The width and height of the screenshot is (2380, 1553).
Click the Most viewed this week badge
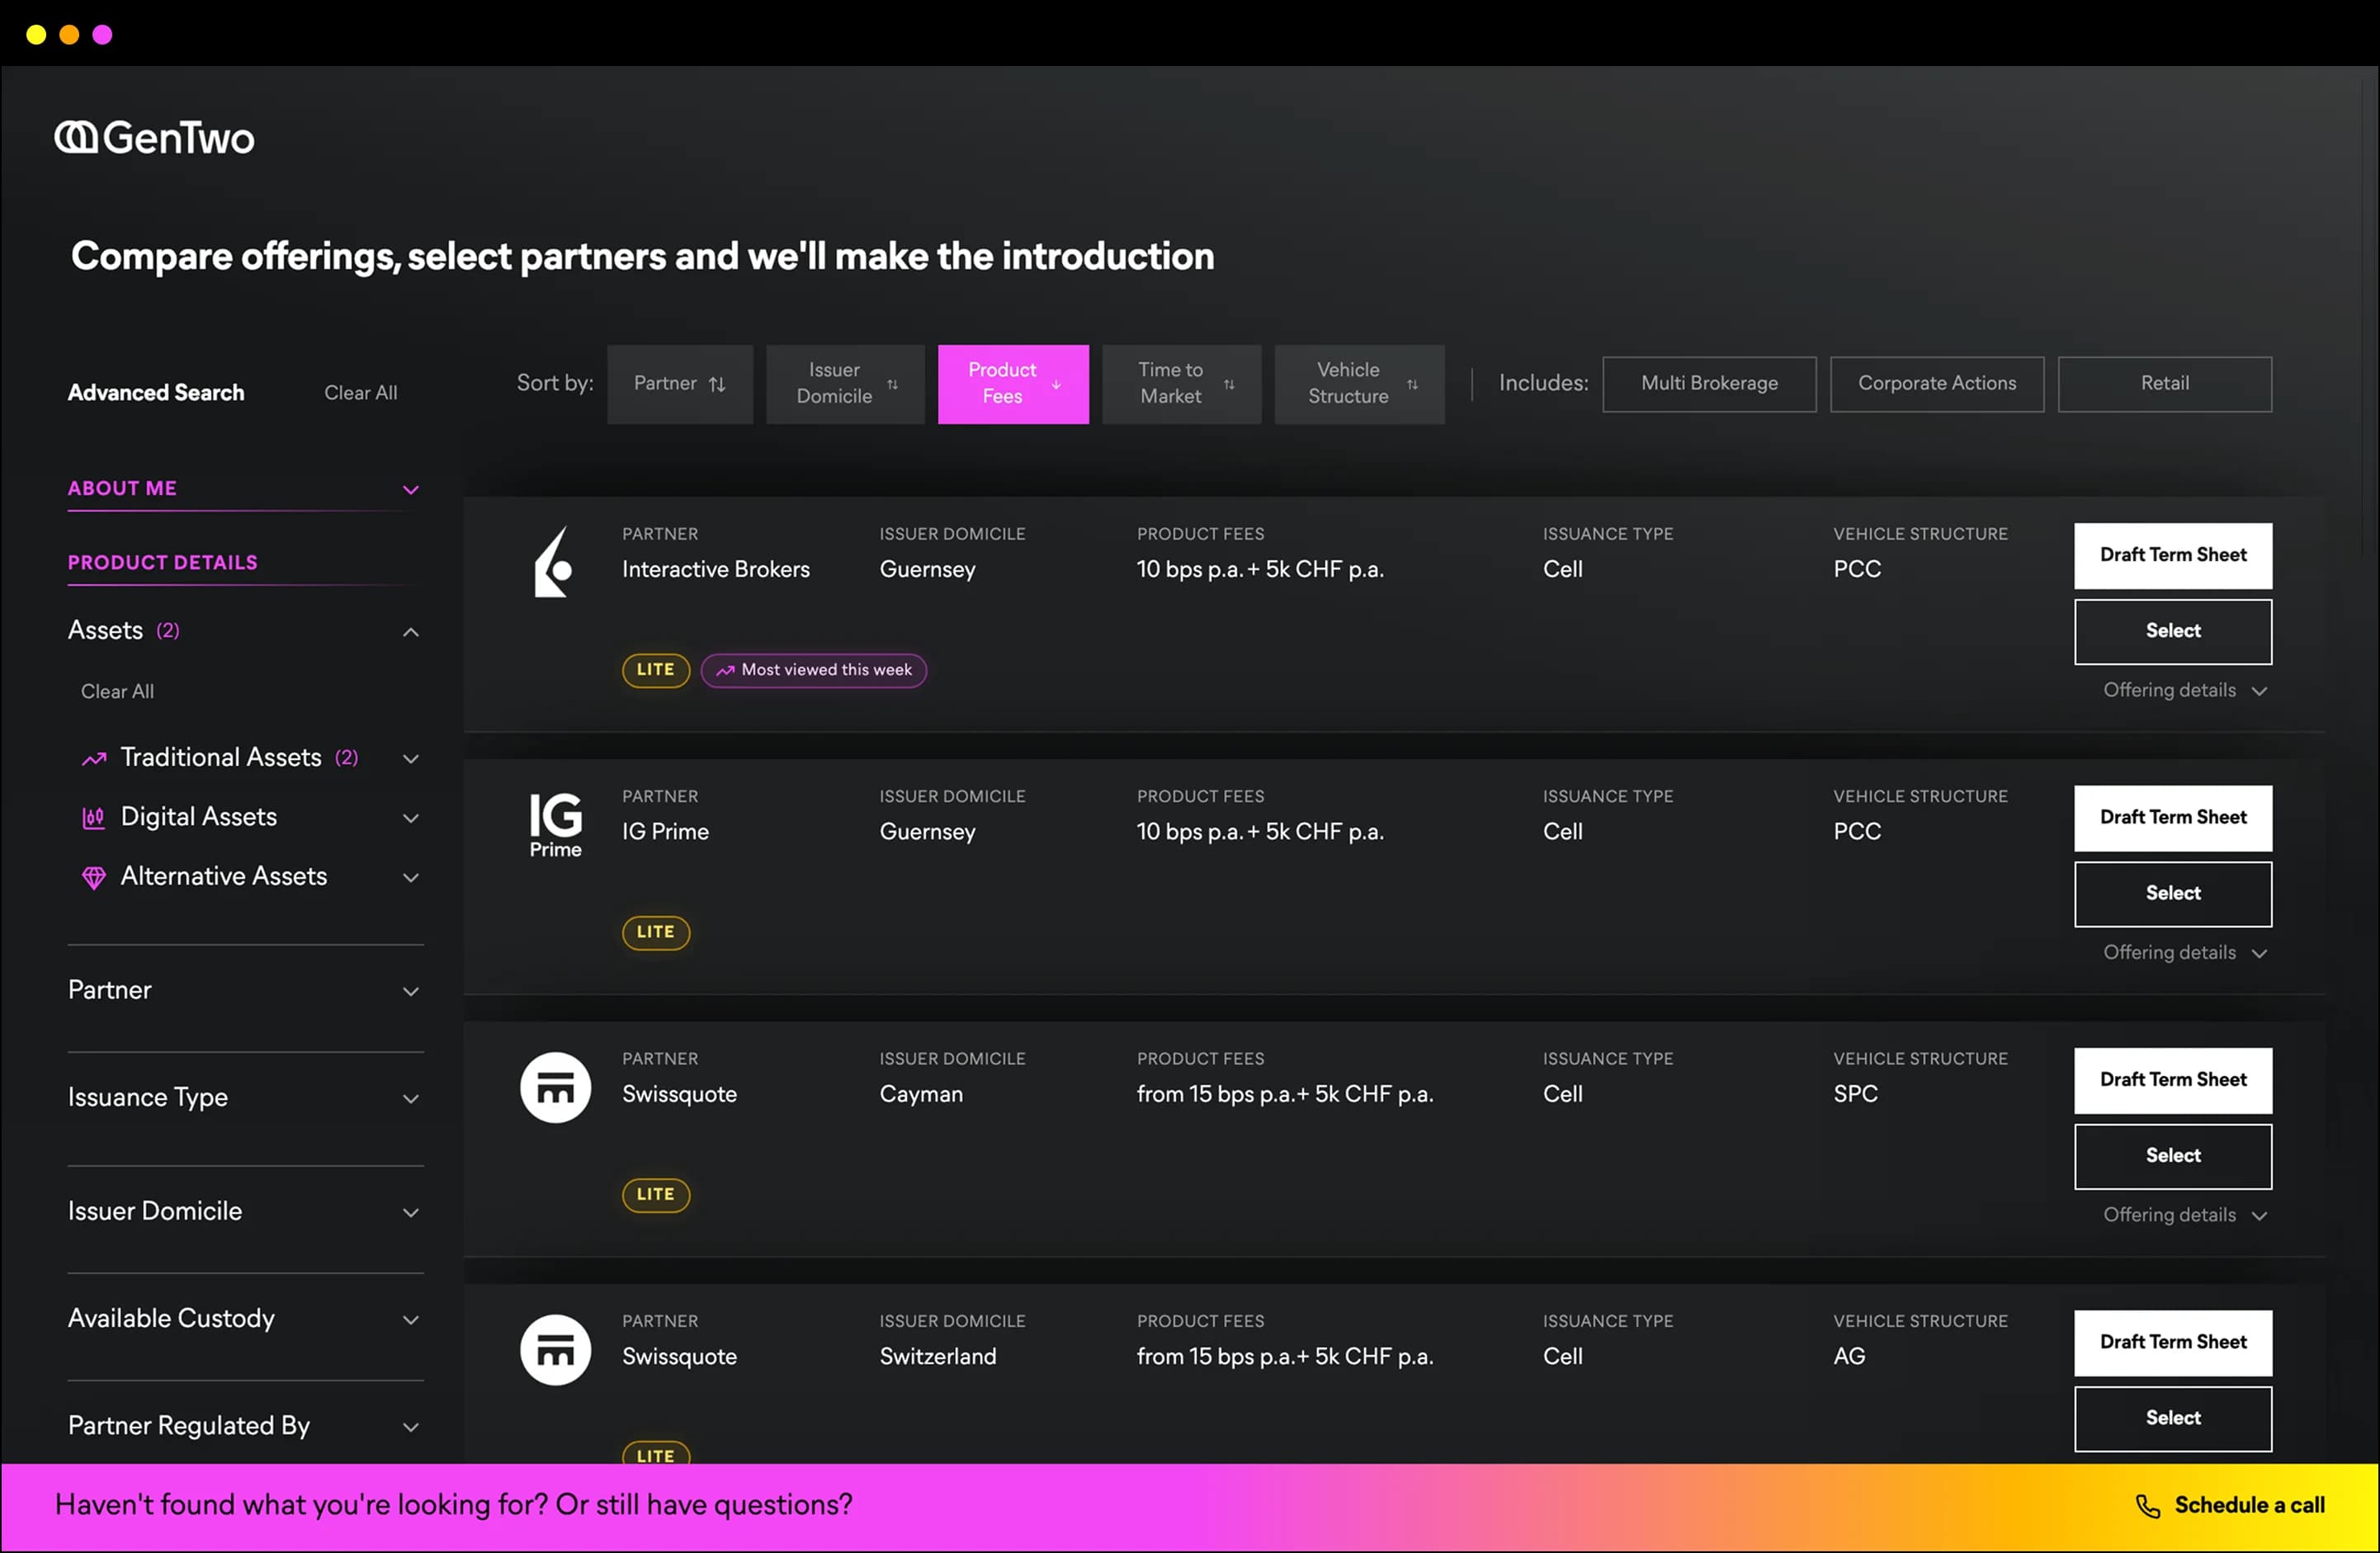tap(813, 670)
